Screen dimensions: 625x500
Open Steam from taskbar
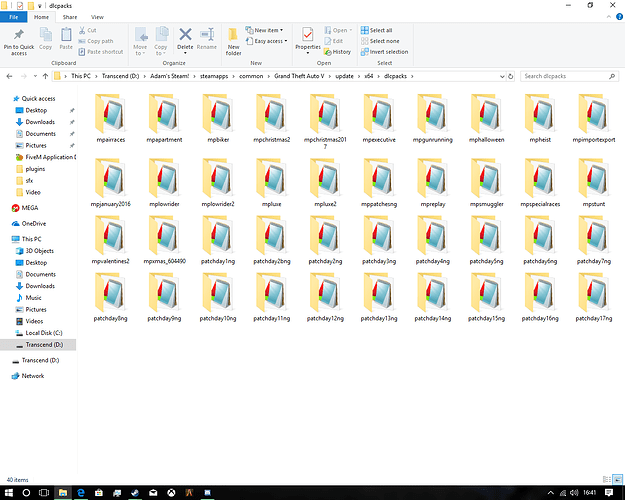(135, 493)
